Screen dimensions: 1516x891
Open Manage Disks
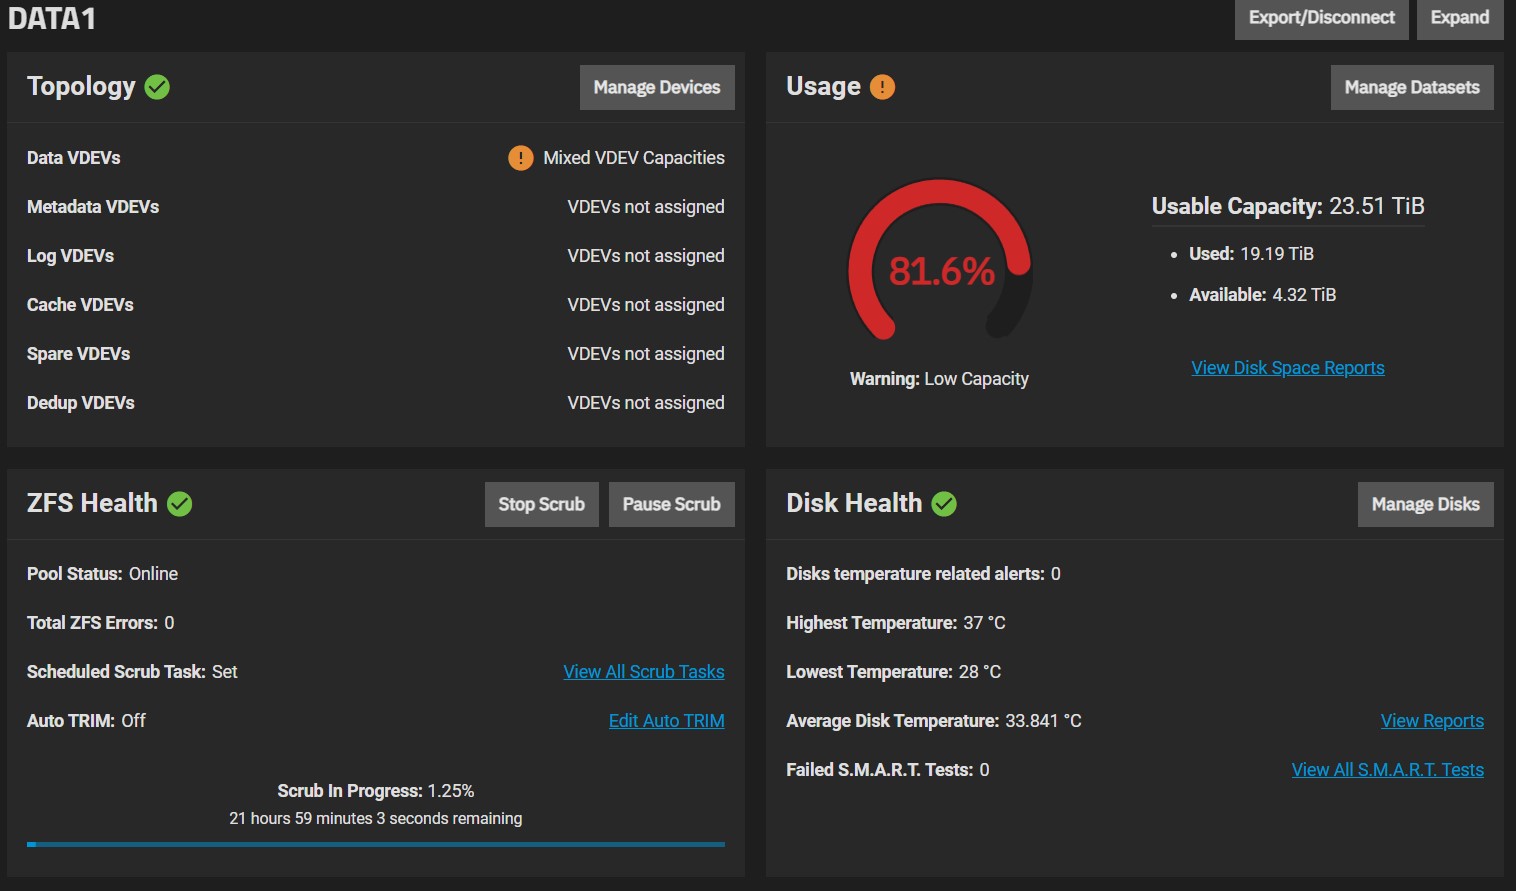(1426, 505)
